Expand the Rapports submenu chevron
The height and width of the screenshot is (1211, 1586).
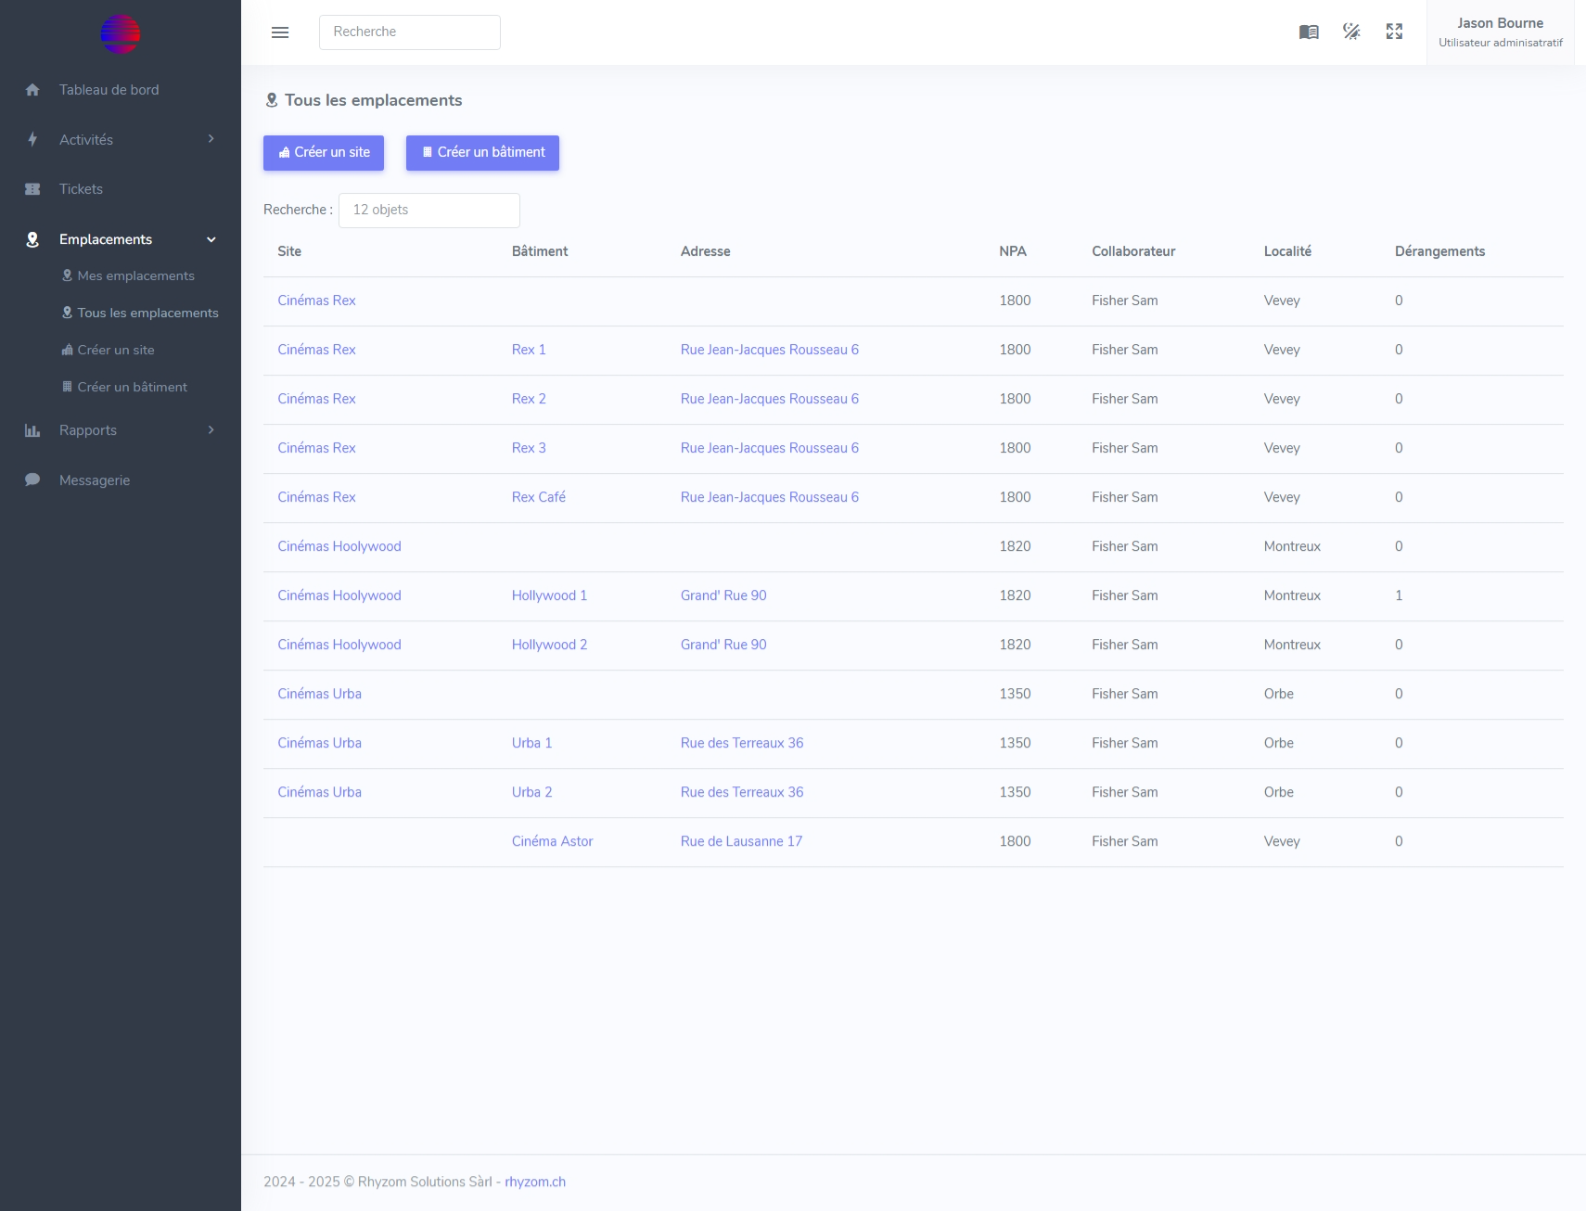[211, 430]
